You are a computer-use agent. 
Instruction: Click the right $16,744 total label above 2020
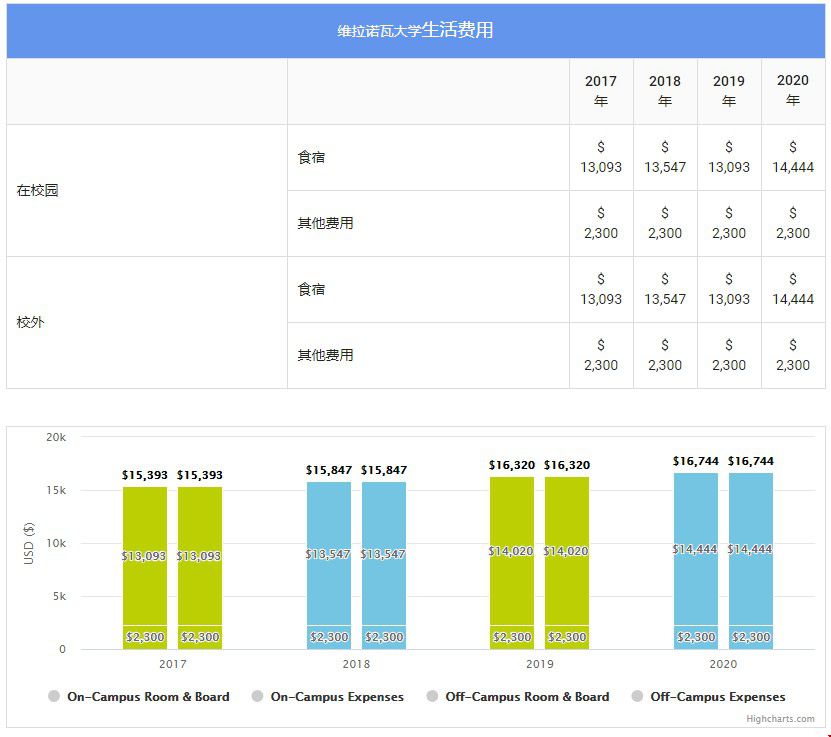coord(751,461)
